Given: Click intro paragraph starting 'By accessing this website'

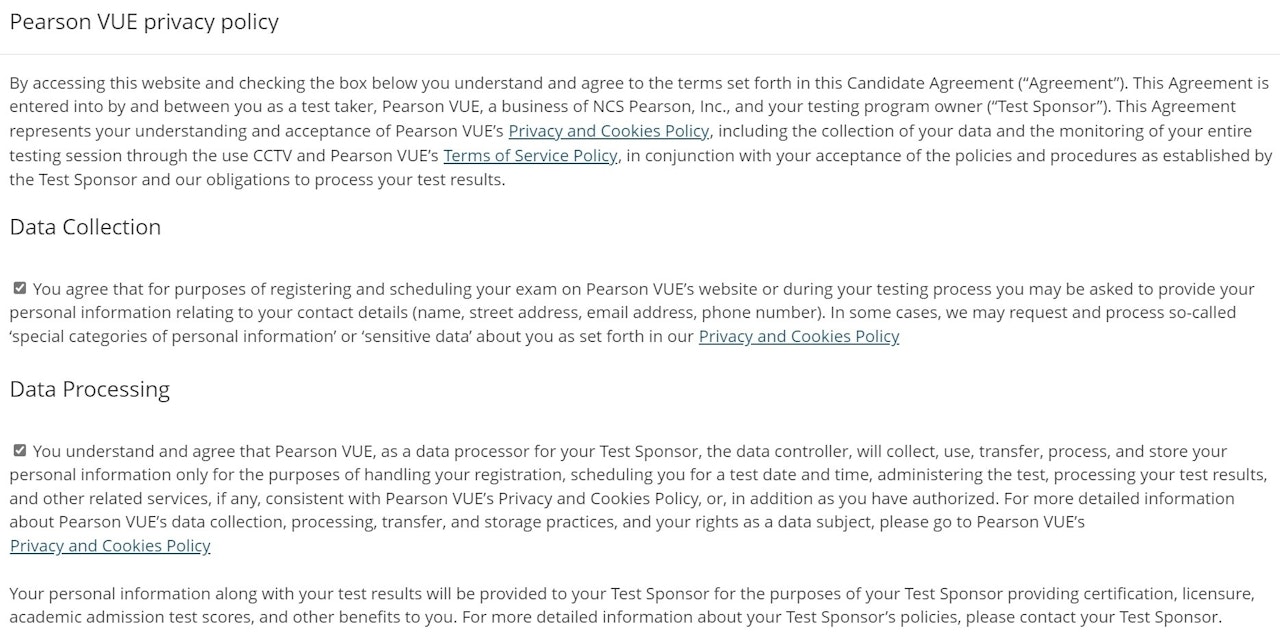Looking at the screenshot, I should coord(300,83).
